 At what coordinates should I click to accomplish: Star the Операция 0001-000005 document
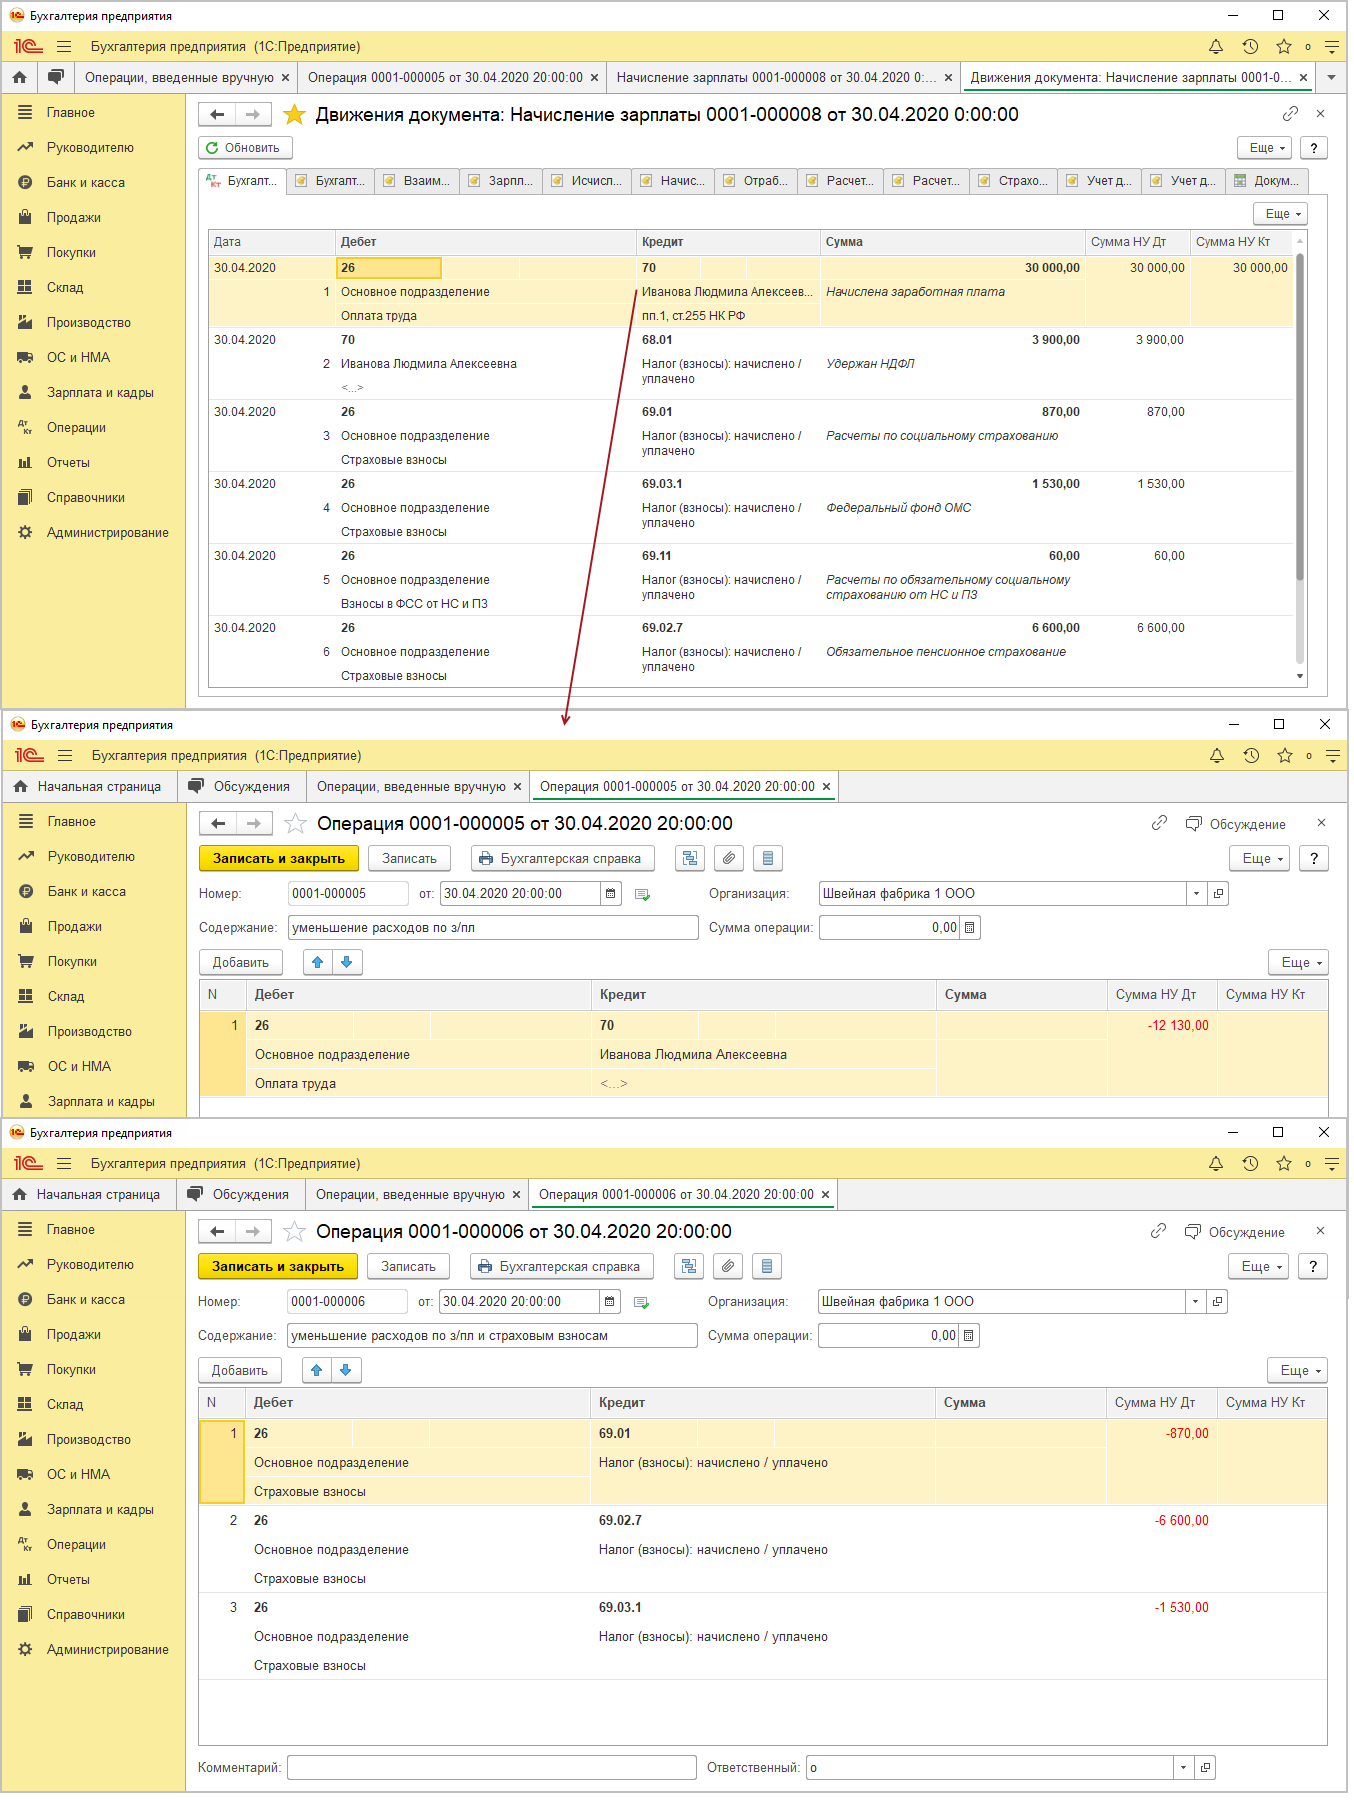[x=295, y=824]
